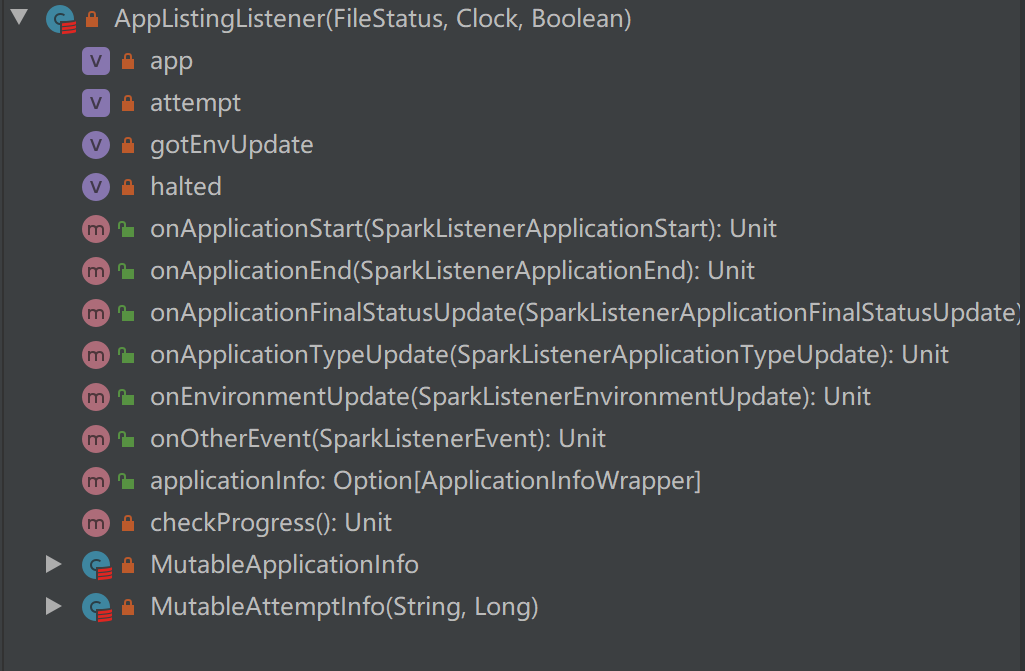The height and width of the screenshot is (671, 1025).
Task: Click the method icon next to onApplicationEnd
Action: coord(95,271)
